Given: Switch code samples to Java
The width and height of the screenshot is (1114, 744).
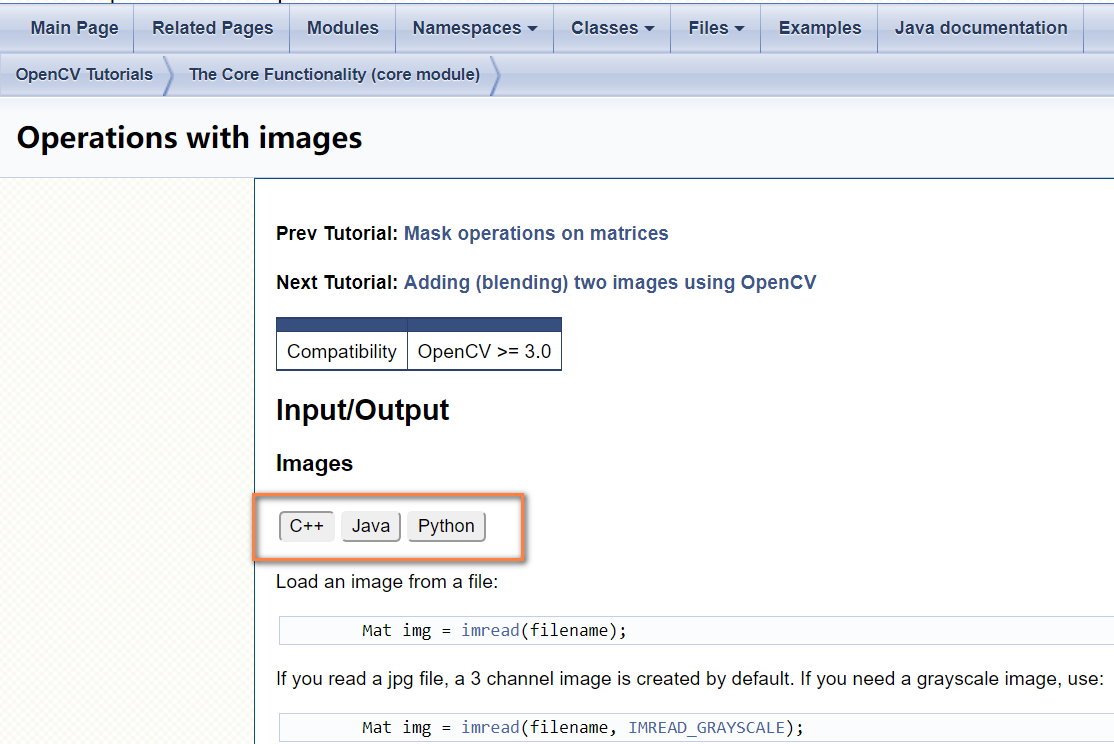Looking at the screenshot, I should [371, 527].
